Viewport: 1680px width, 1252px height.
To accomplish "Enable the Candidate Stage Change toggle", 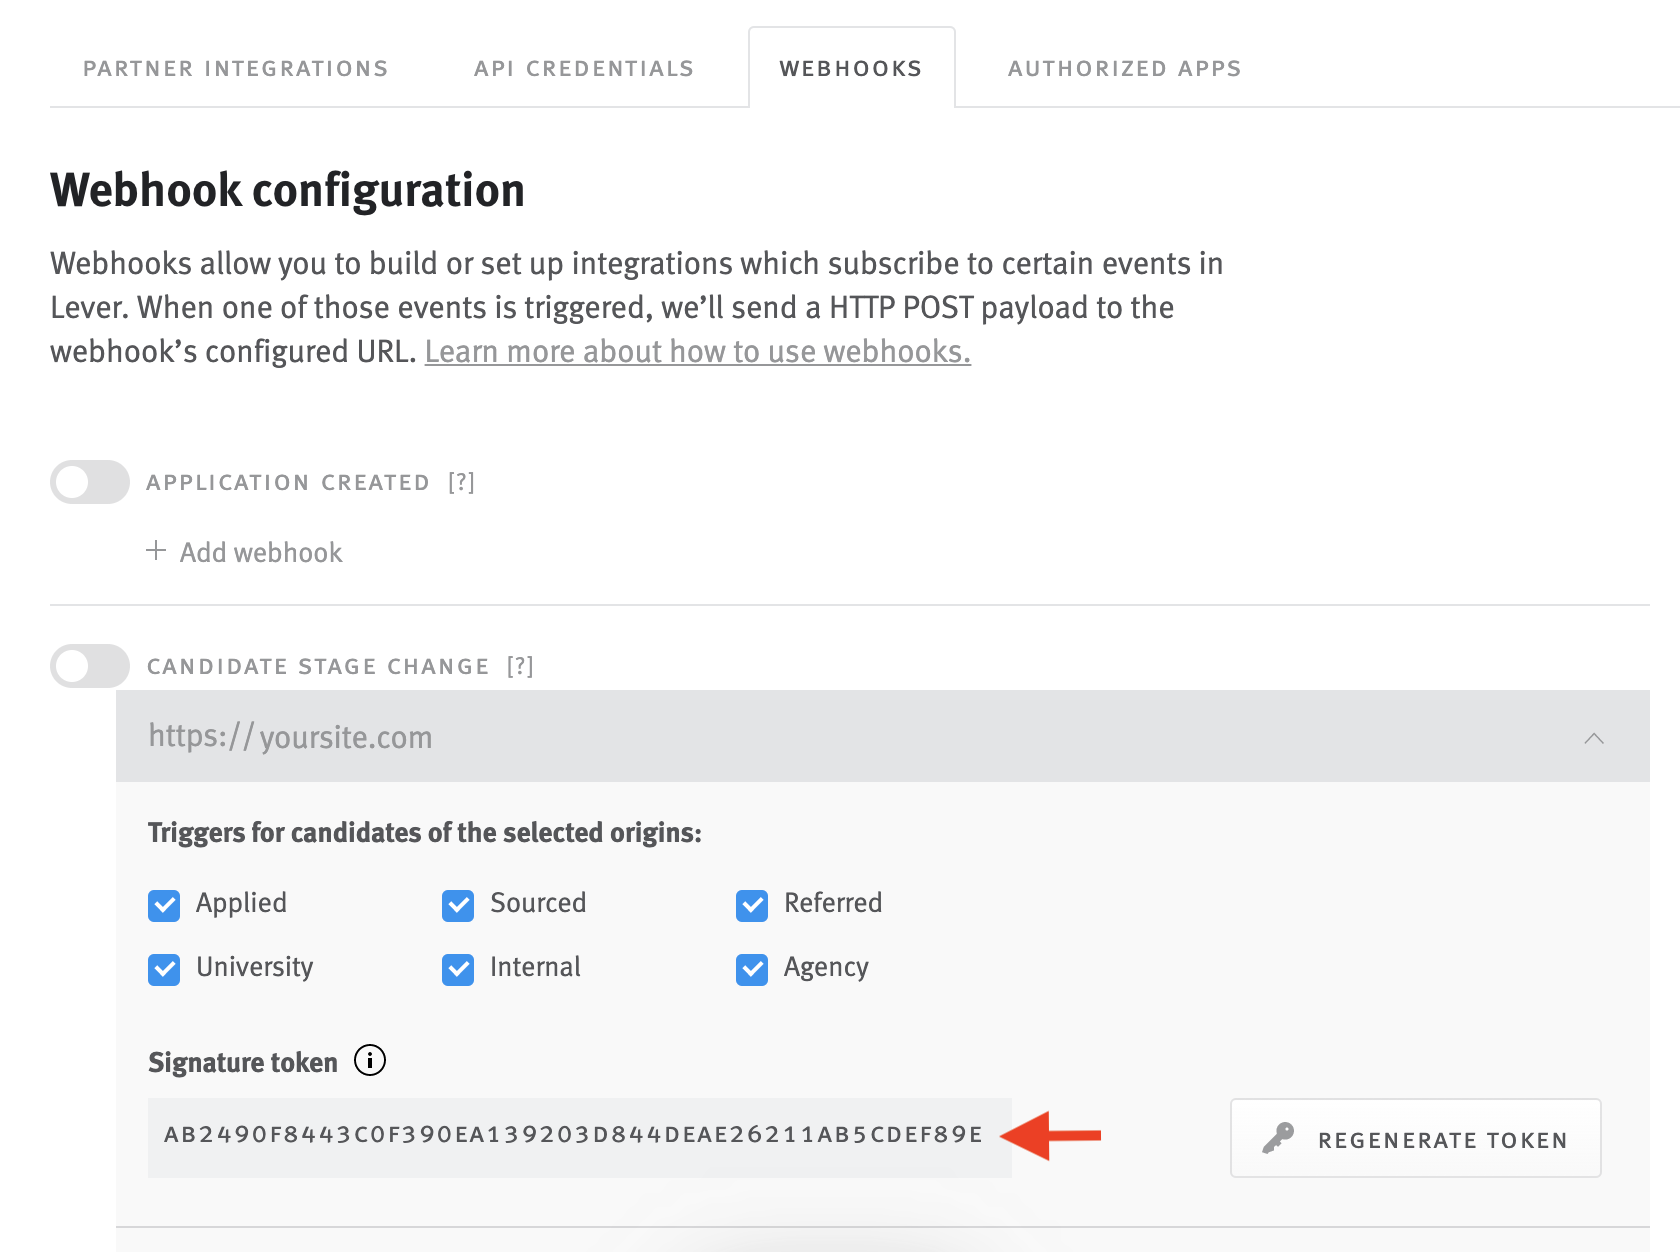I will tap(89, 665).
